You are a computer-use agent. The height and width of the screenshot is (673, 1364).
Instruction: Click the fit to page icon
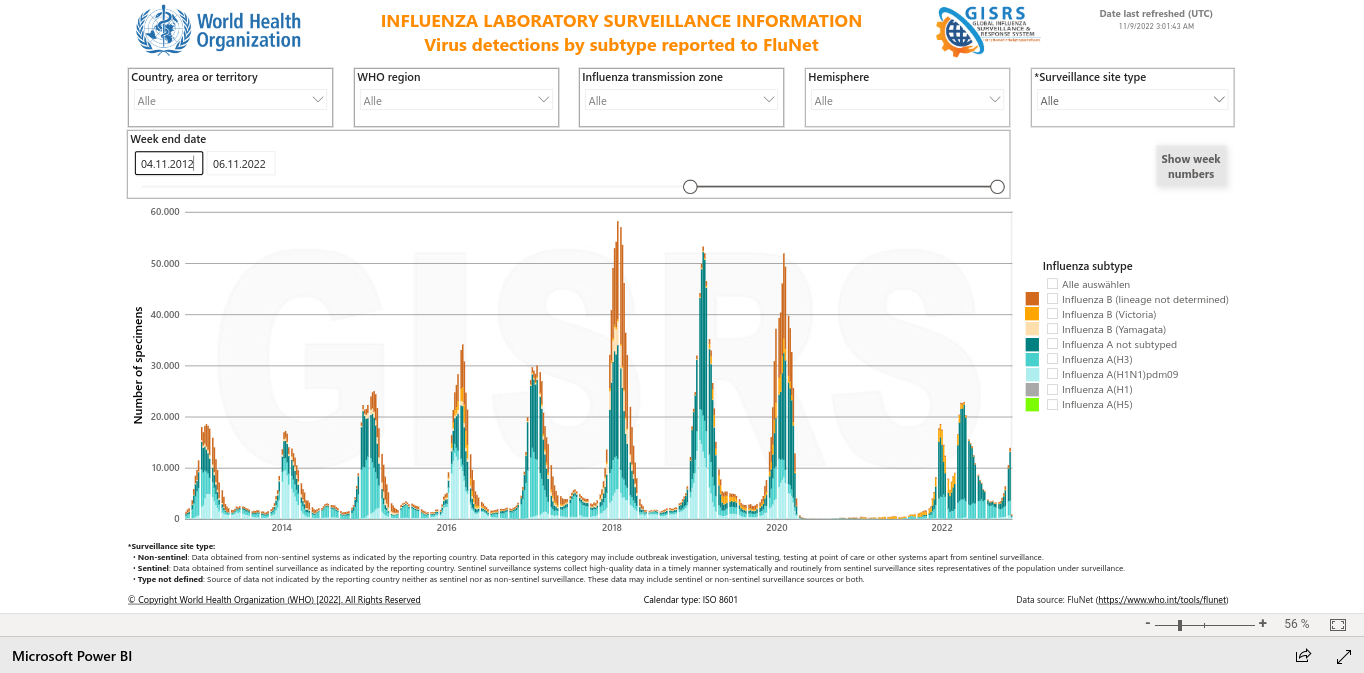1338,624
